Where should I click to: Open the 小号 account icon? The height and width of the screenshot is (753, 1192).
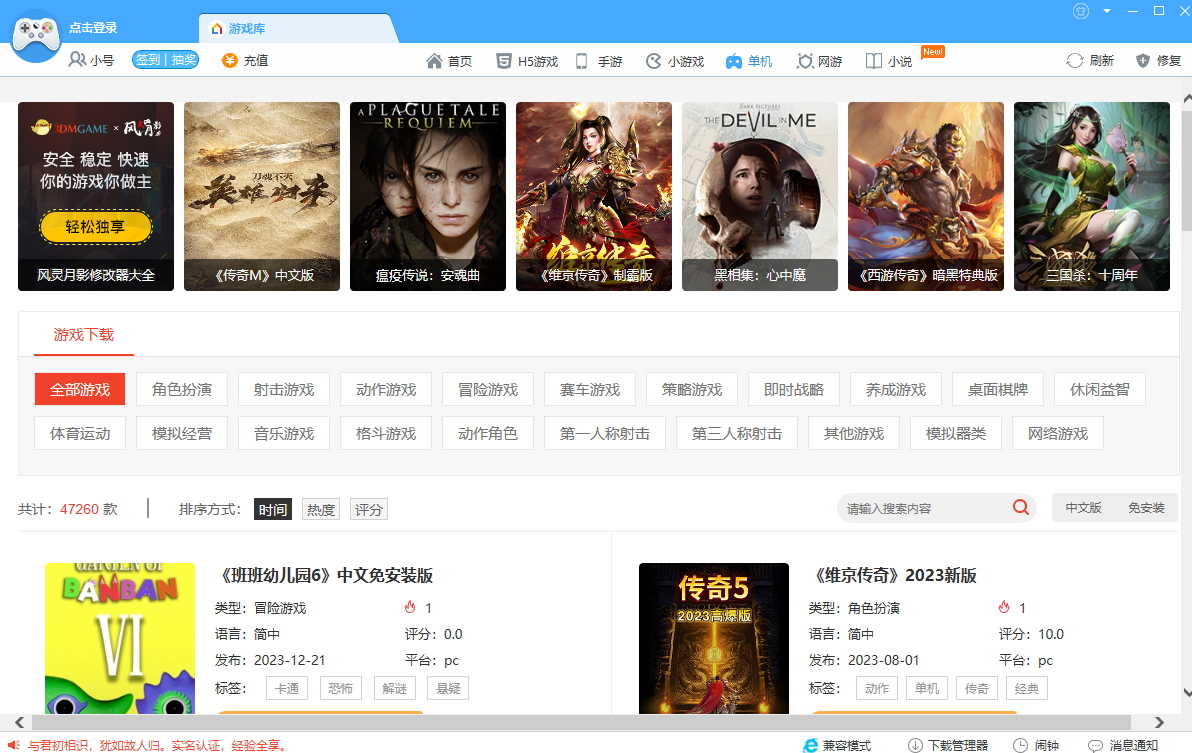(x=77, y=60)
